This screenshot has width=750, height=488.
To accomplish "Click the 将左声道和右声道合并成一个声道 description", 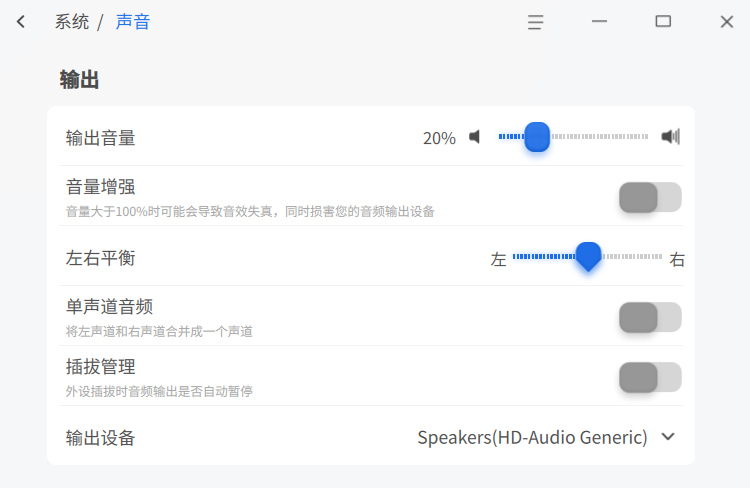I will coord(159,332).
